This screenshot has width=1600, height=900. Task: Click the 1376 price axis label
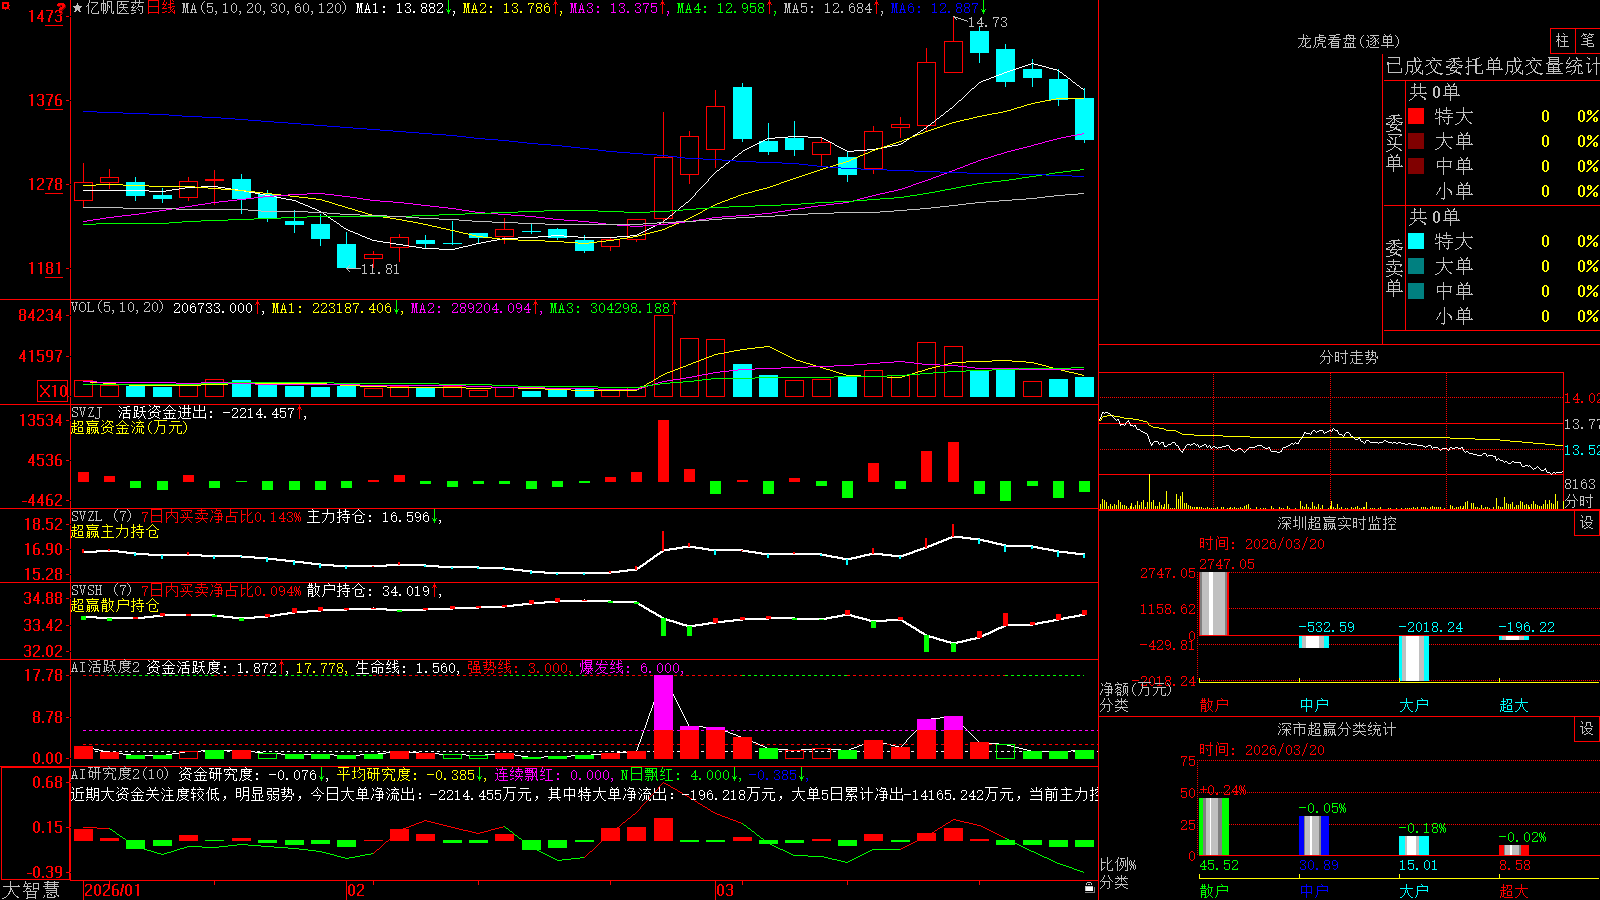pos(44,100)
